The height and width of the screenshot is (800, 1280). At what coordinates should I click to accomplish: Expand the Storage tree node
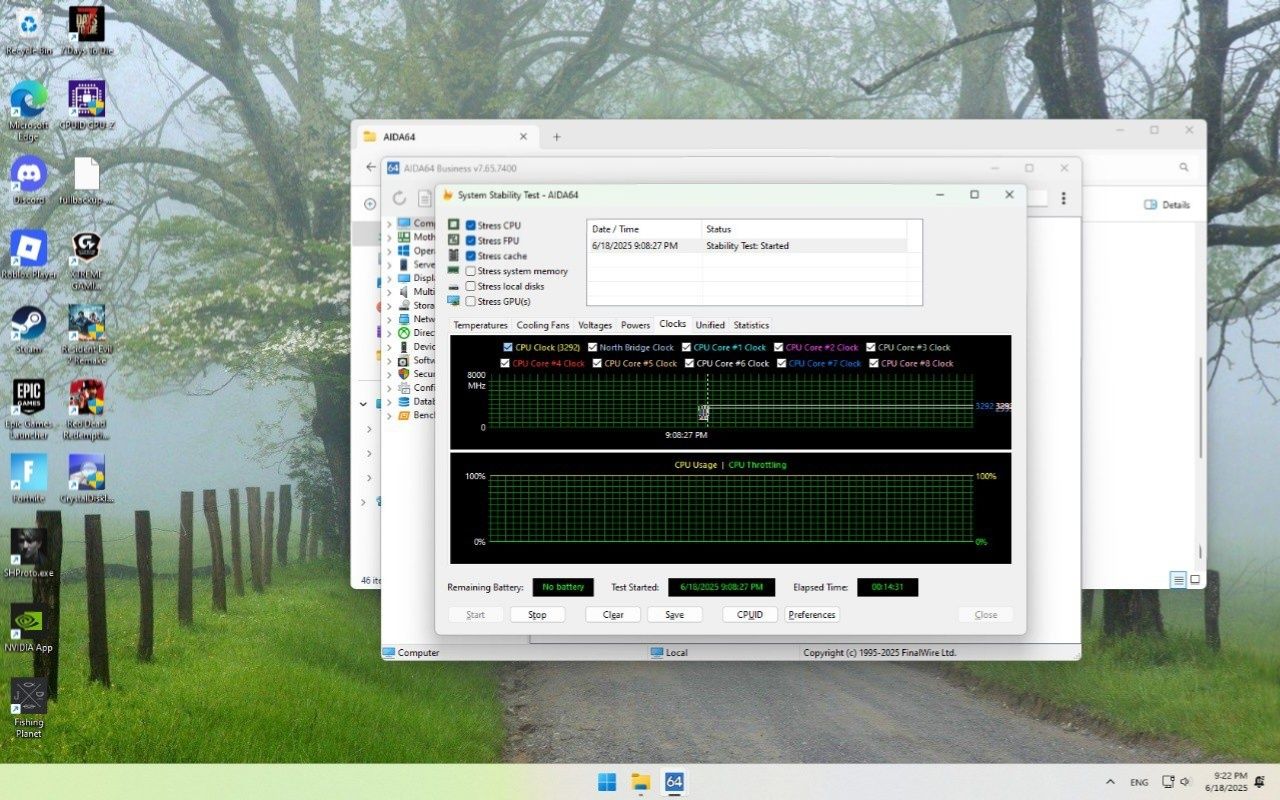coord(389,306)
